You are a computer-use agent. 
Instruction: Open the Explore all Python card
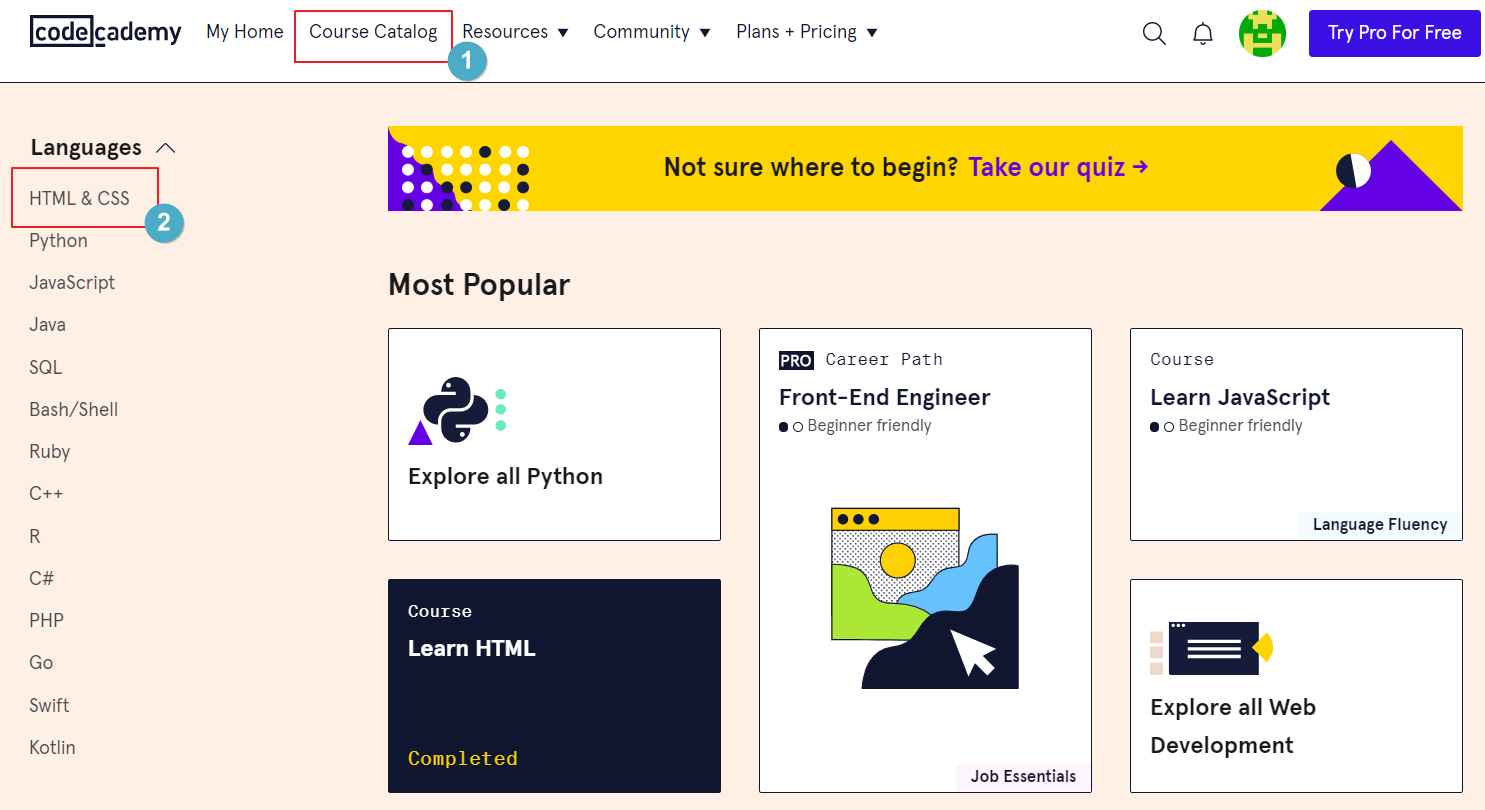(x=554, y=434)
